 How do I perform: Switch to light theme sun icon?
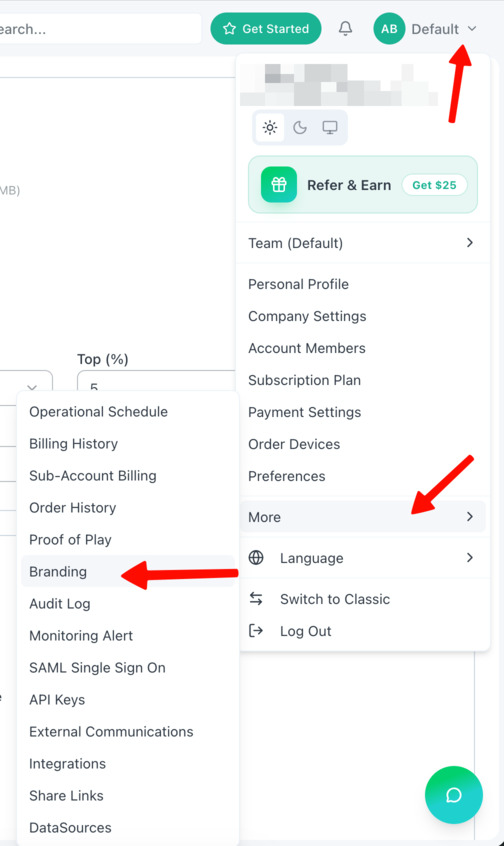coord(270,127)
